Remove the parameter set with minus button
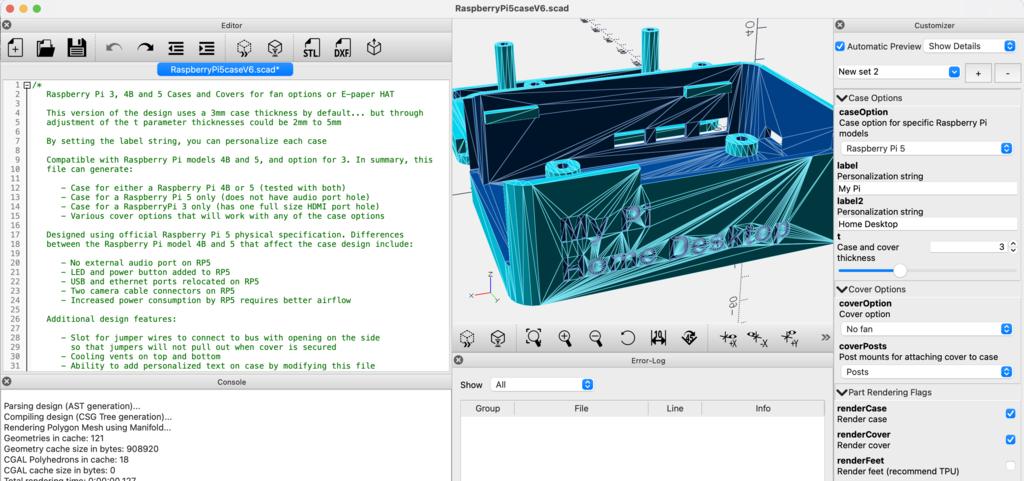This screenshot has height=481, width=1024. pyautogui.click(x=1008, y=73)
